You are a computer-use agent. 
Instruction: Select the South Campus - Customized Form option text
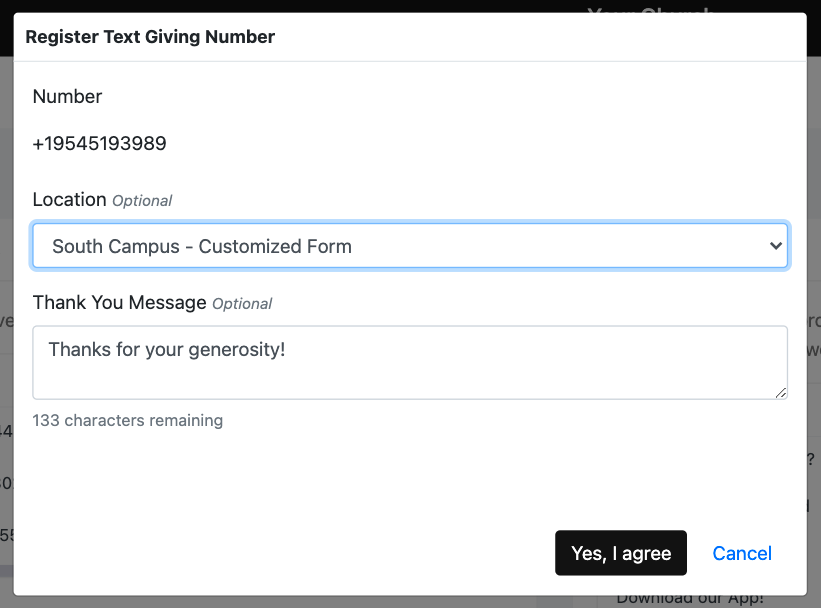(202, 246)
